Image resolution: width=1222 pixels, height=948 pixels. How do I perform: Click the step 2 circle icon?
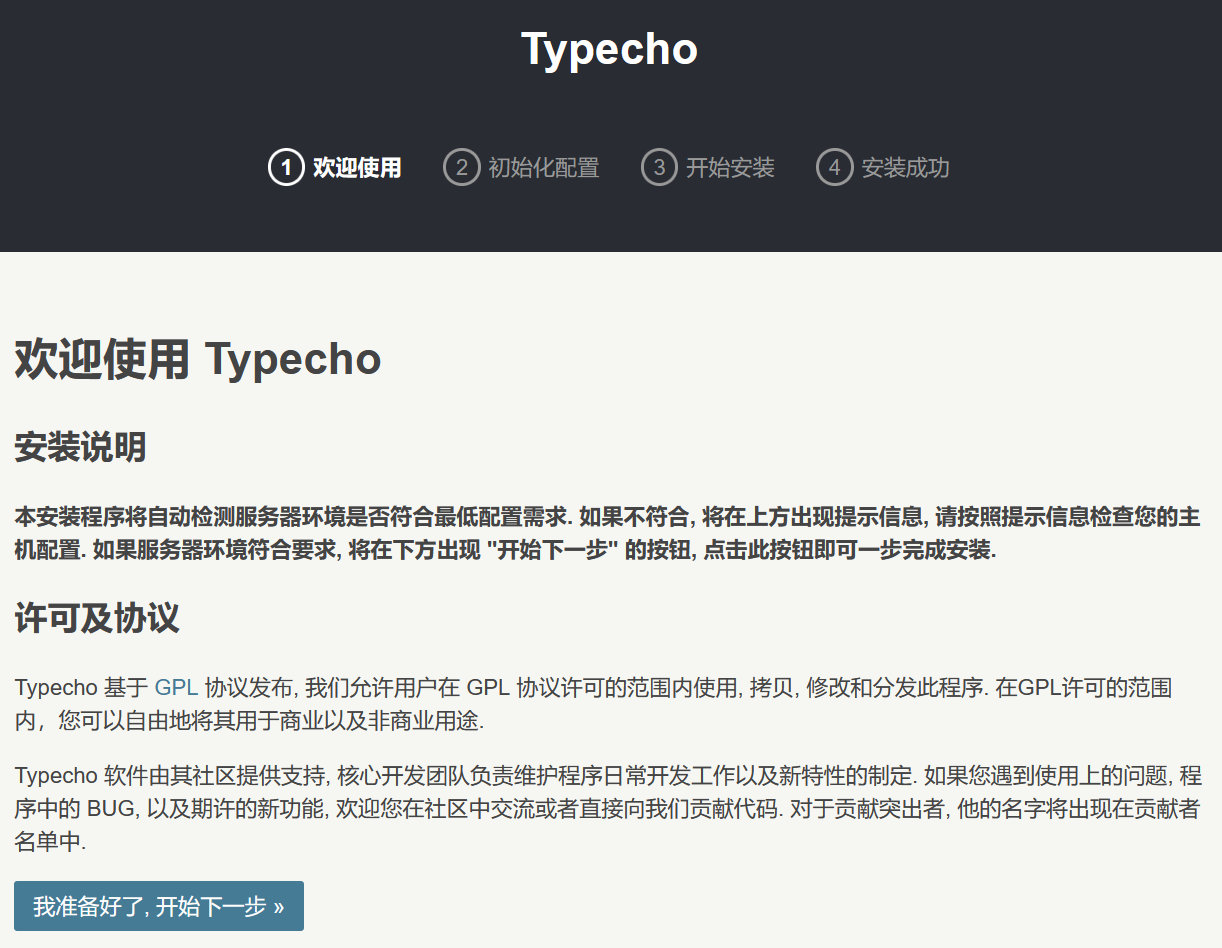tap(460, 167)
